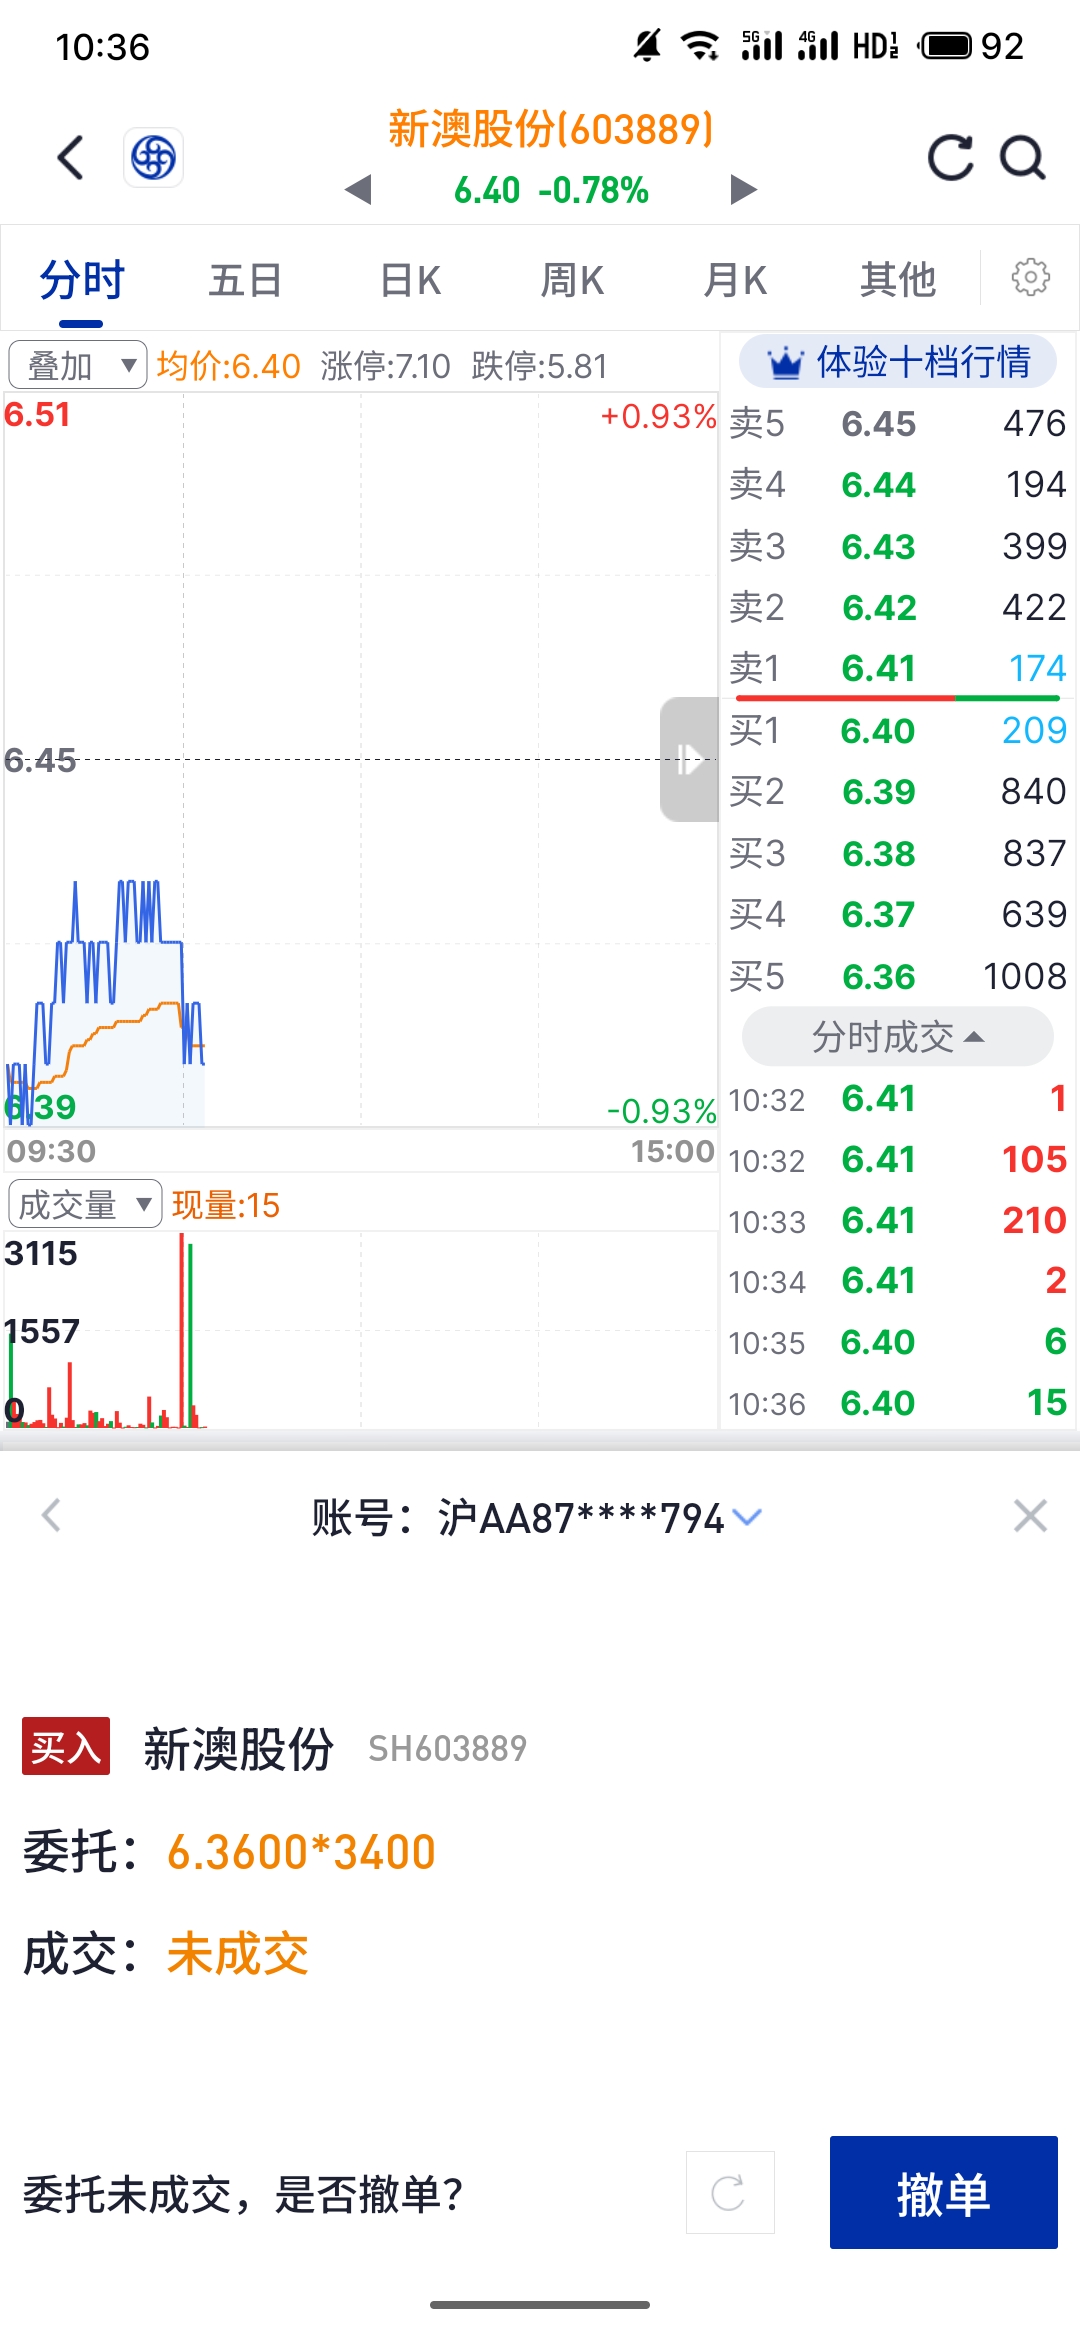Viewport: 1080px width, 2340px height.
Task: Tap the 10:35 trade row
Action: pos(898,1342)
